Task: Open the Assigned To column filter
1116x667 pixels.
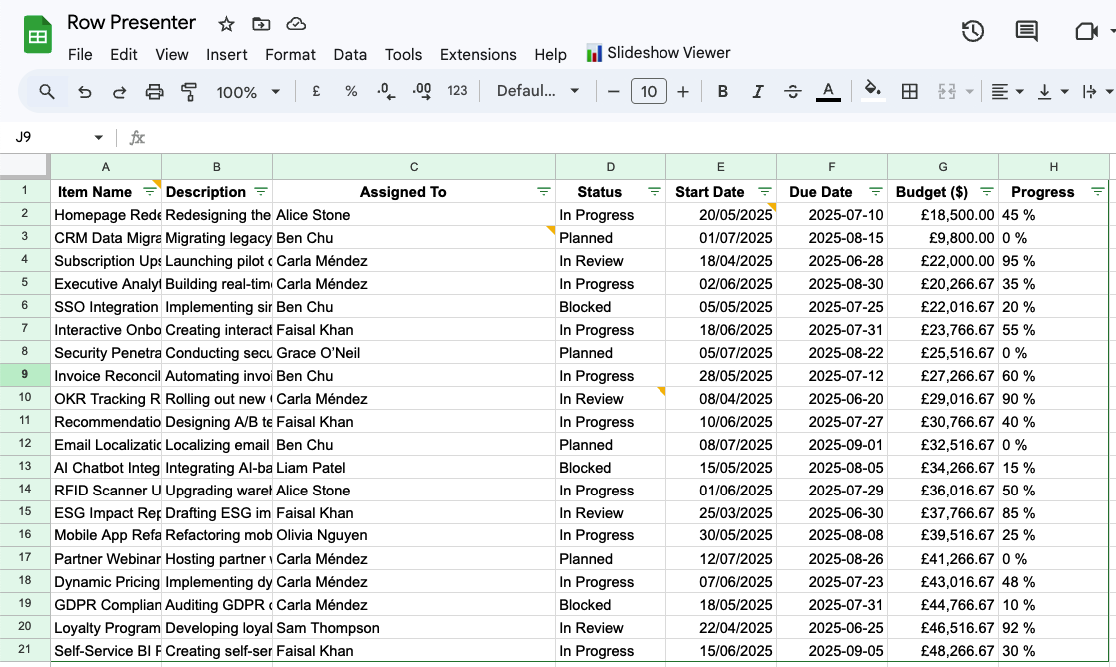Action: 543,191
